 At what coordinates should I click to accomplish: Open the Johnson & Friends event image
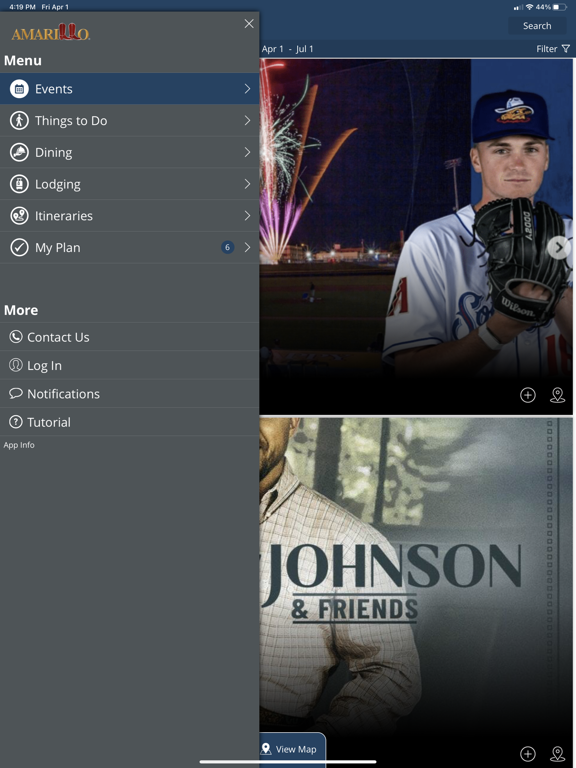point(416,593)
